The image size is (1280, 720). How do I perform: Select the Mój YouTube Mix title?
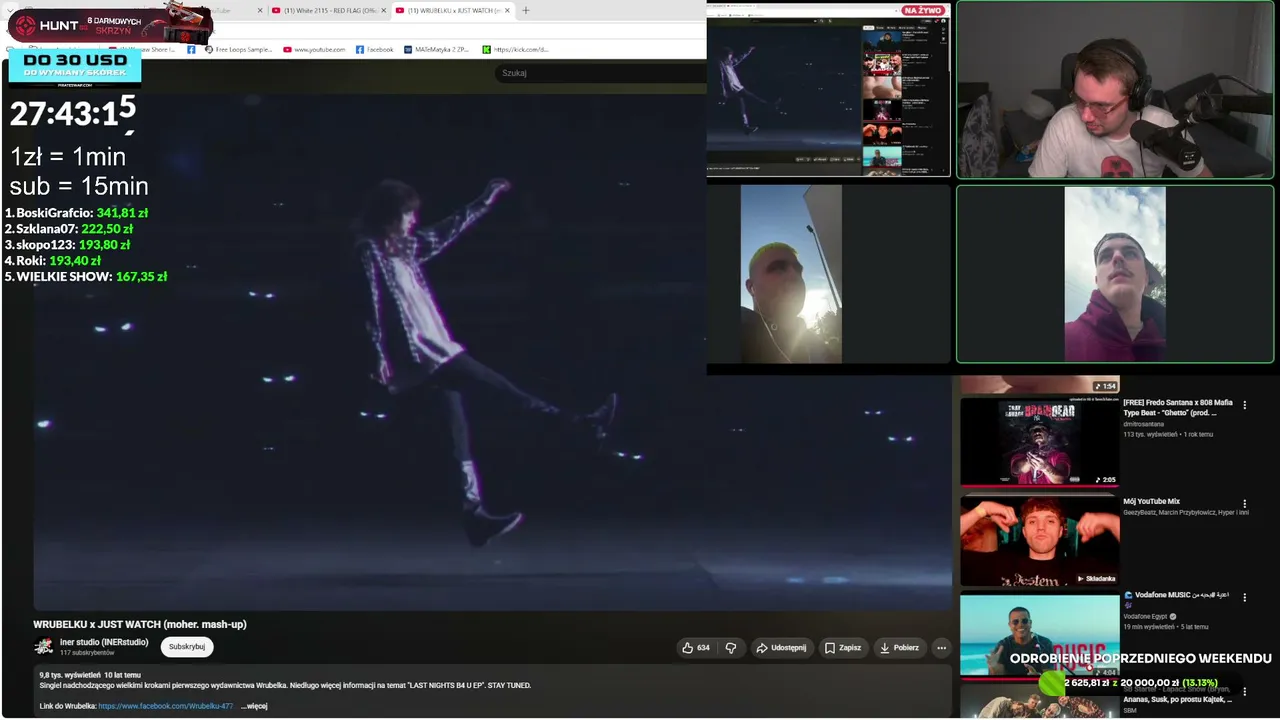(1151, 501)
